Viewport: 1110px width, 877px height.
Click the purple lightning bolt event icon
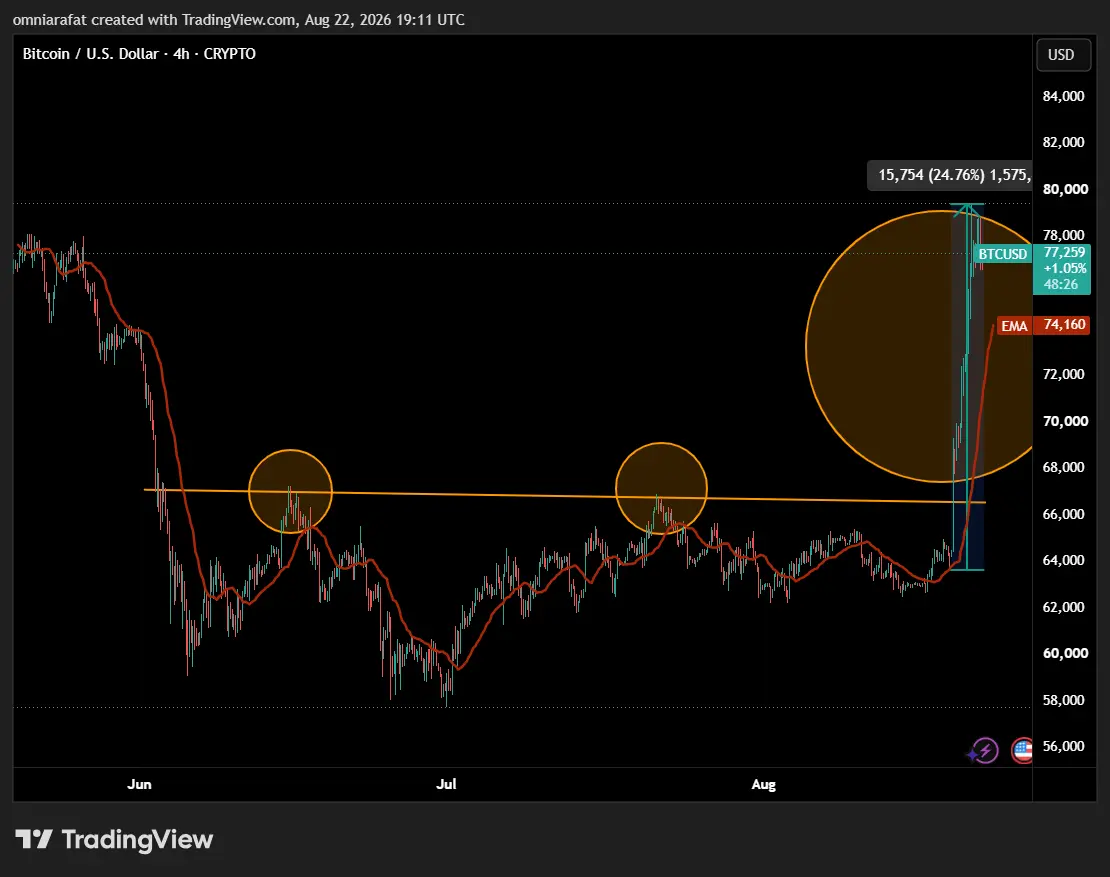pos(985,750)
